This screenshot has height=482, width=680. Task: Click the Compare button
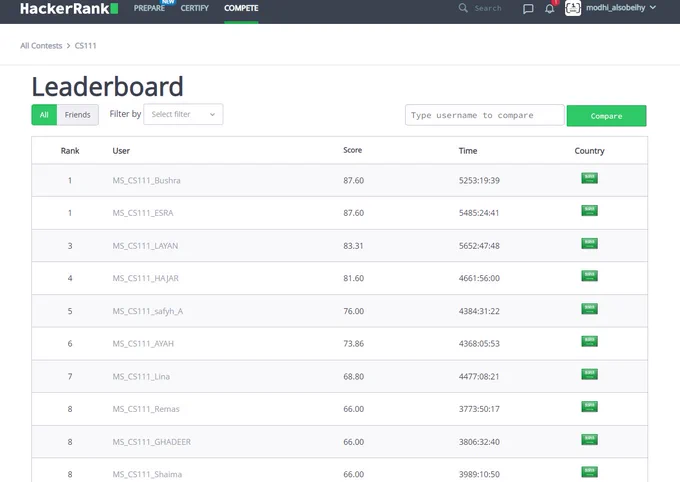[606, 116]
